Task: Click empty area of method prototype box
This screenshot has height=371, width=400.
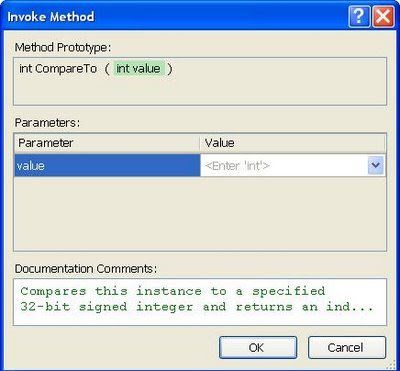Action: tap(267, 90)
